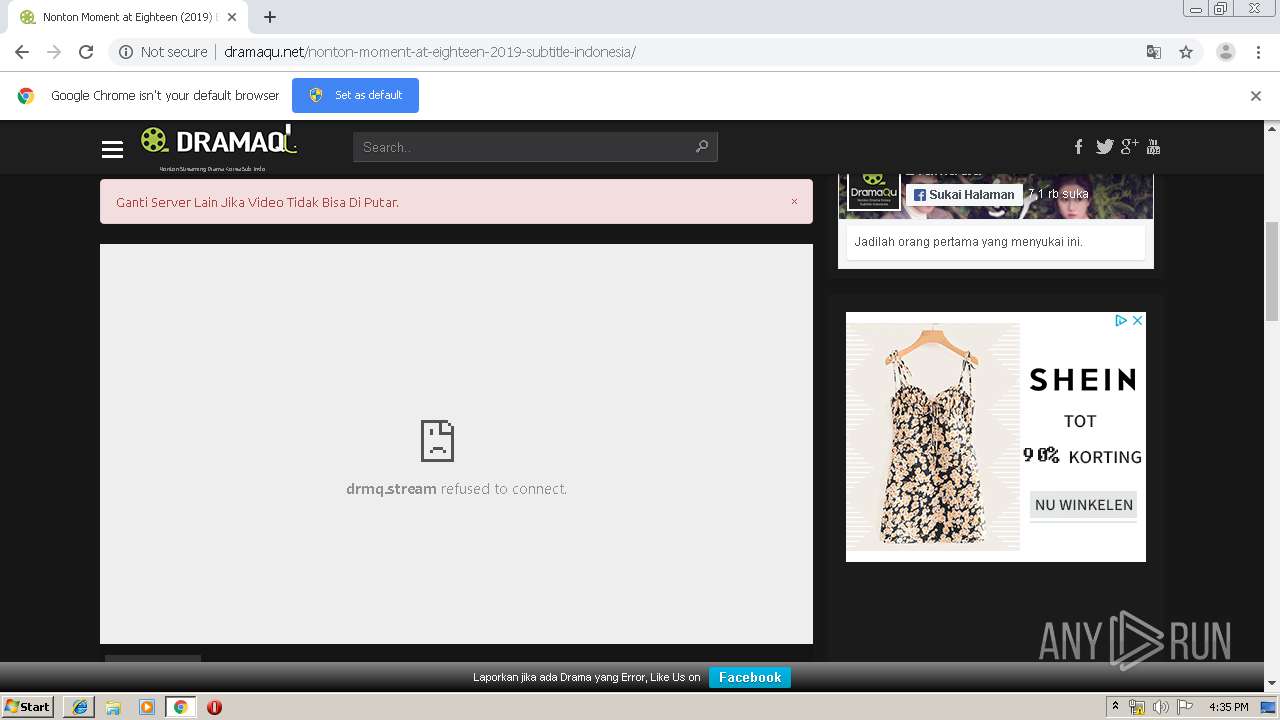The image size is (1280, 720).
Task: Close the Ganti Server Lain alert
Action: (794, 201)
